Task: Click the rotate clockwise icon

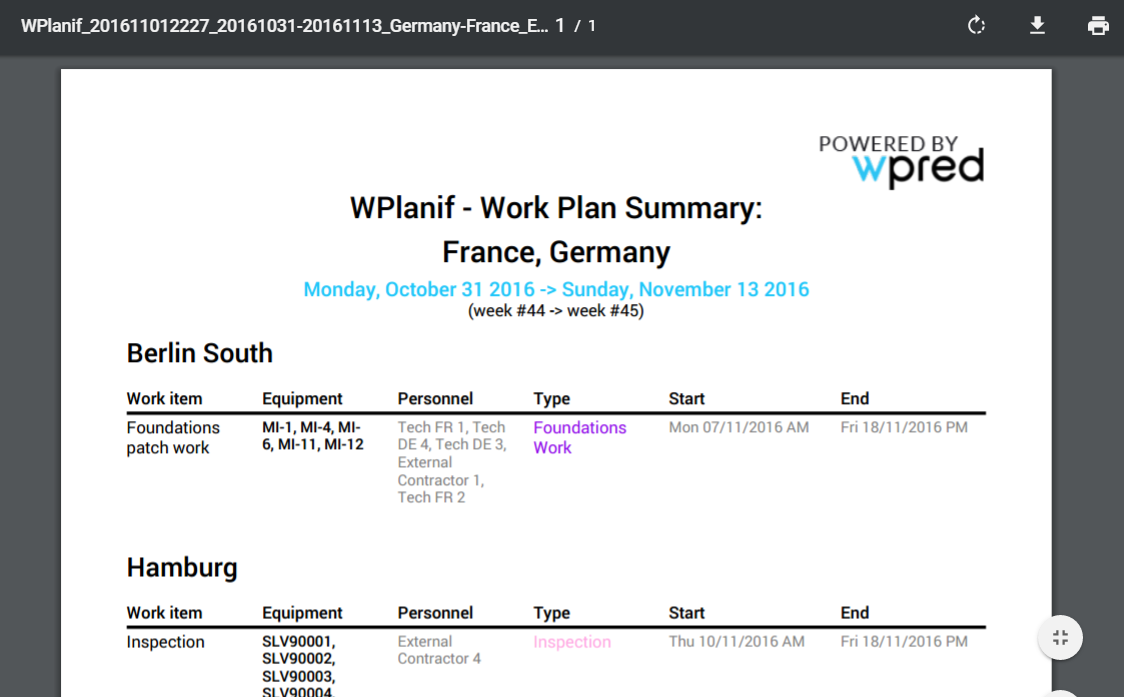Action: pos(977,26)
